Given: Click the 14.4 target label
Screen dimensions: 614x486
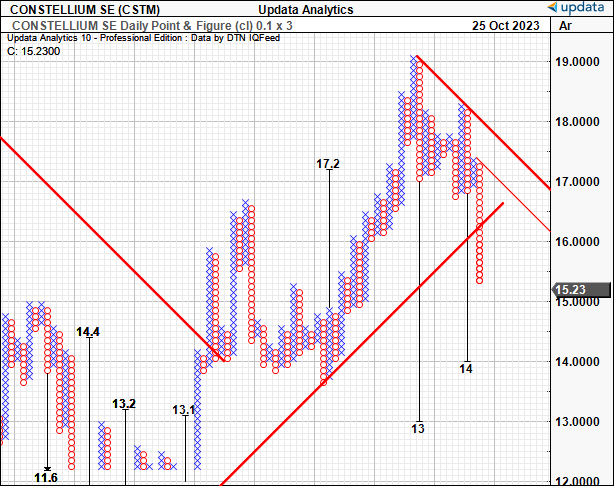Looking at the screenshot, I should (x=88, y=332).
